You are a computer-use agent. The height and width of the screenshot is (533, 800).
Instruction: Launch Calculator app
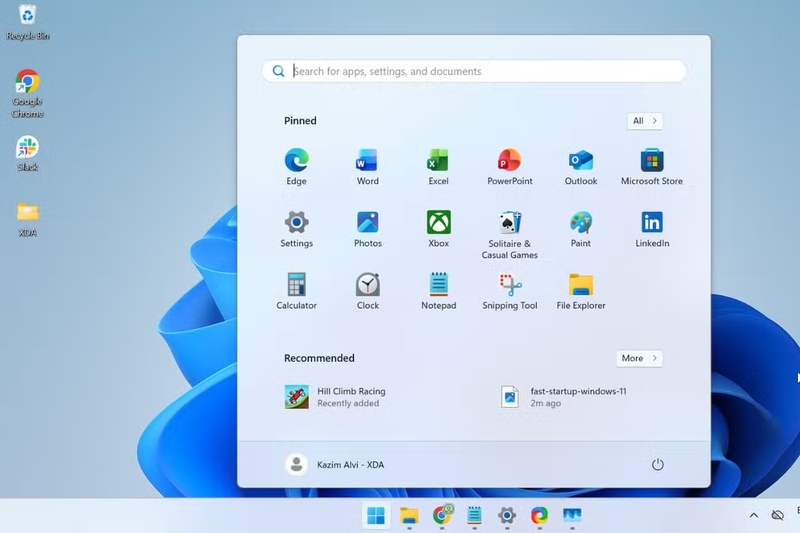[x=296, y=291]
